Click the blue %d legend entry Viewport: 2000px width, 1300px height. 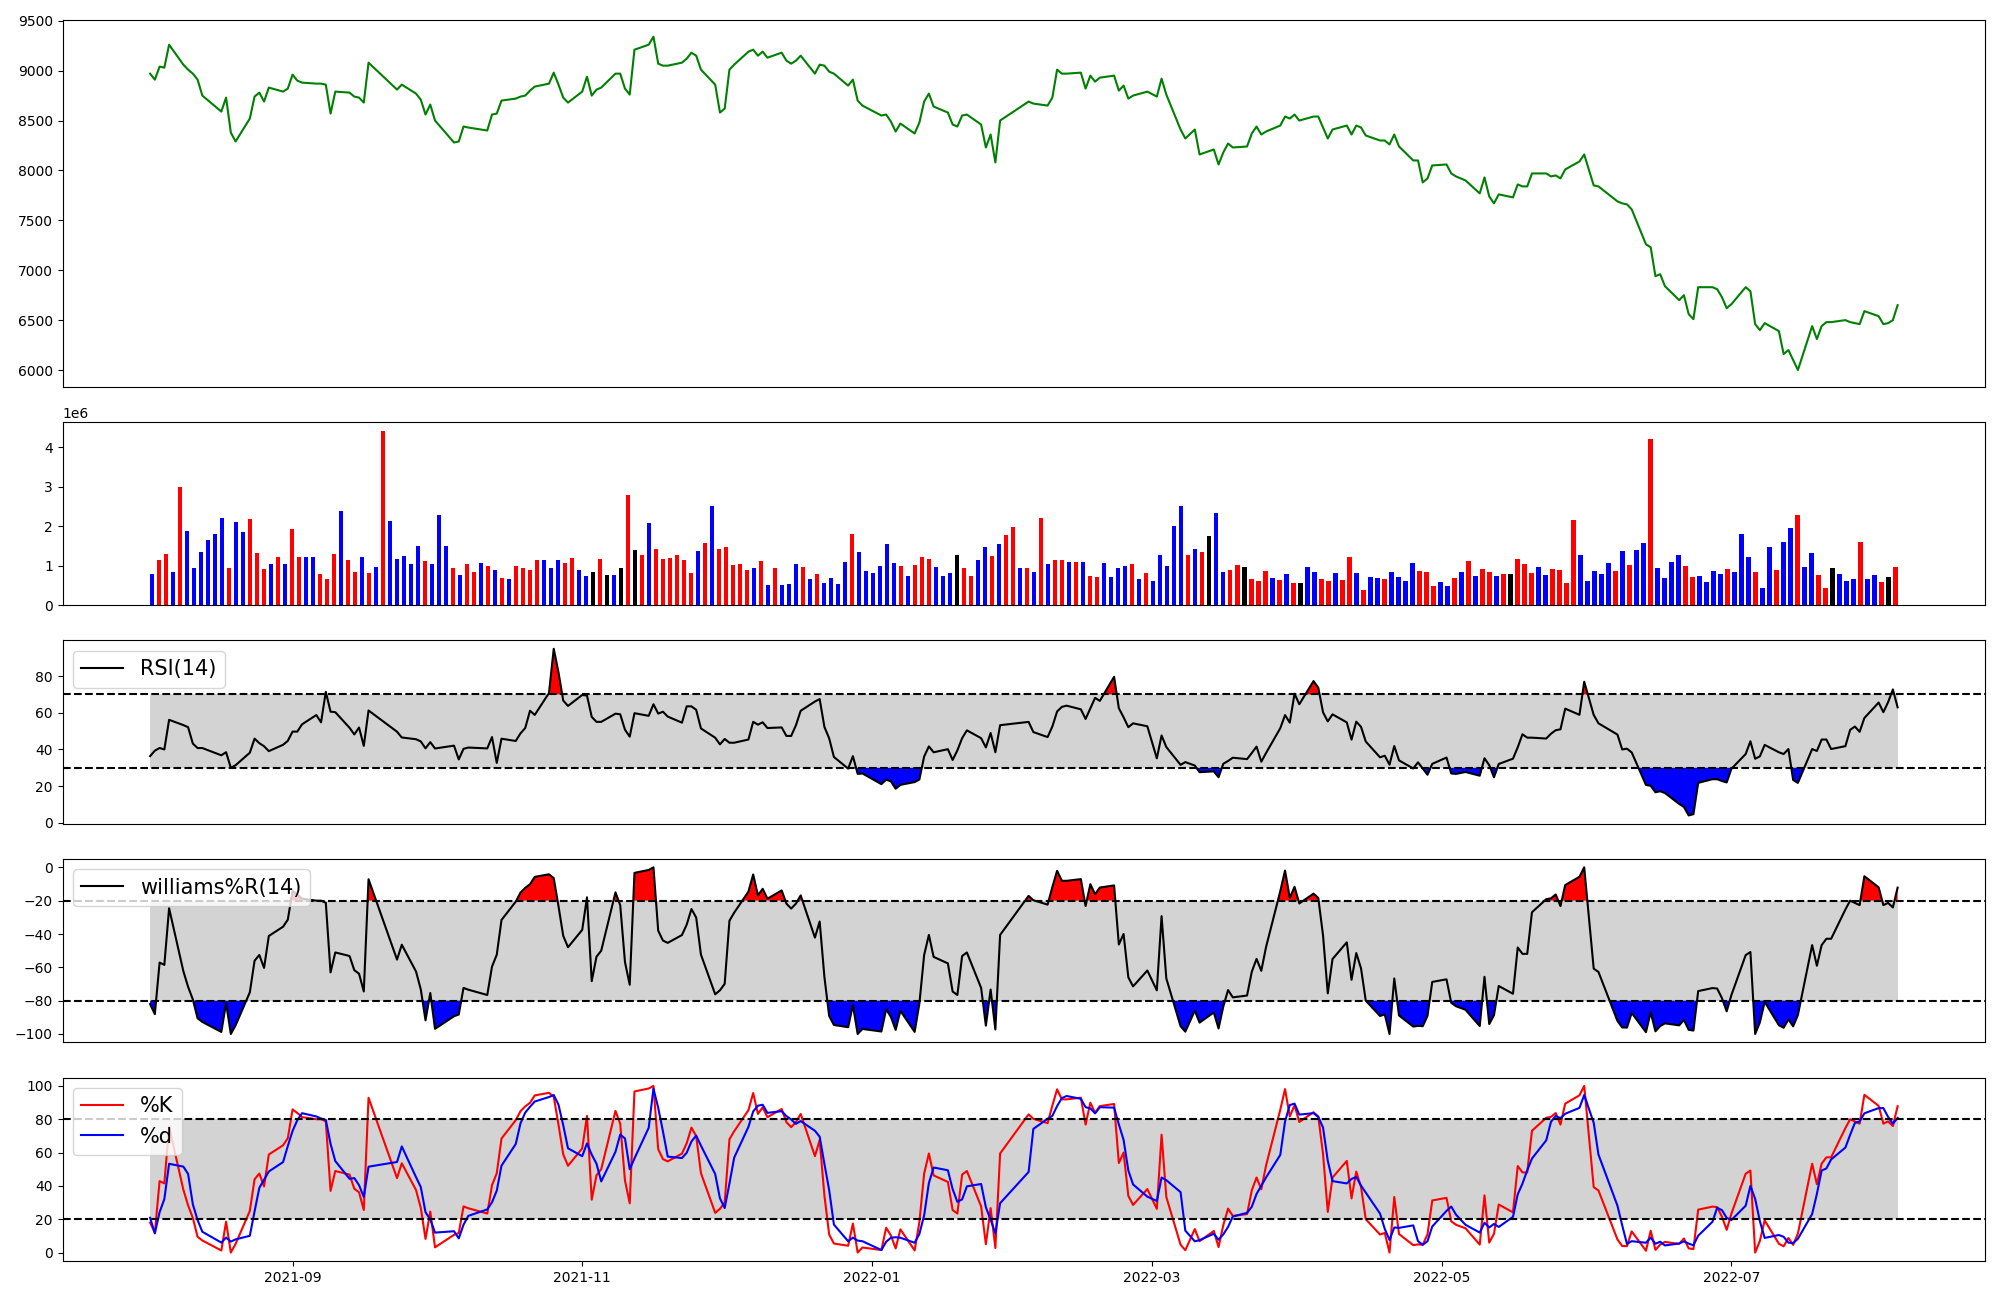tap(155, 1136)
